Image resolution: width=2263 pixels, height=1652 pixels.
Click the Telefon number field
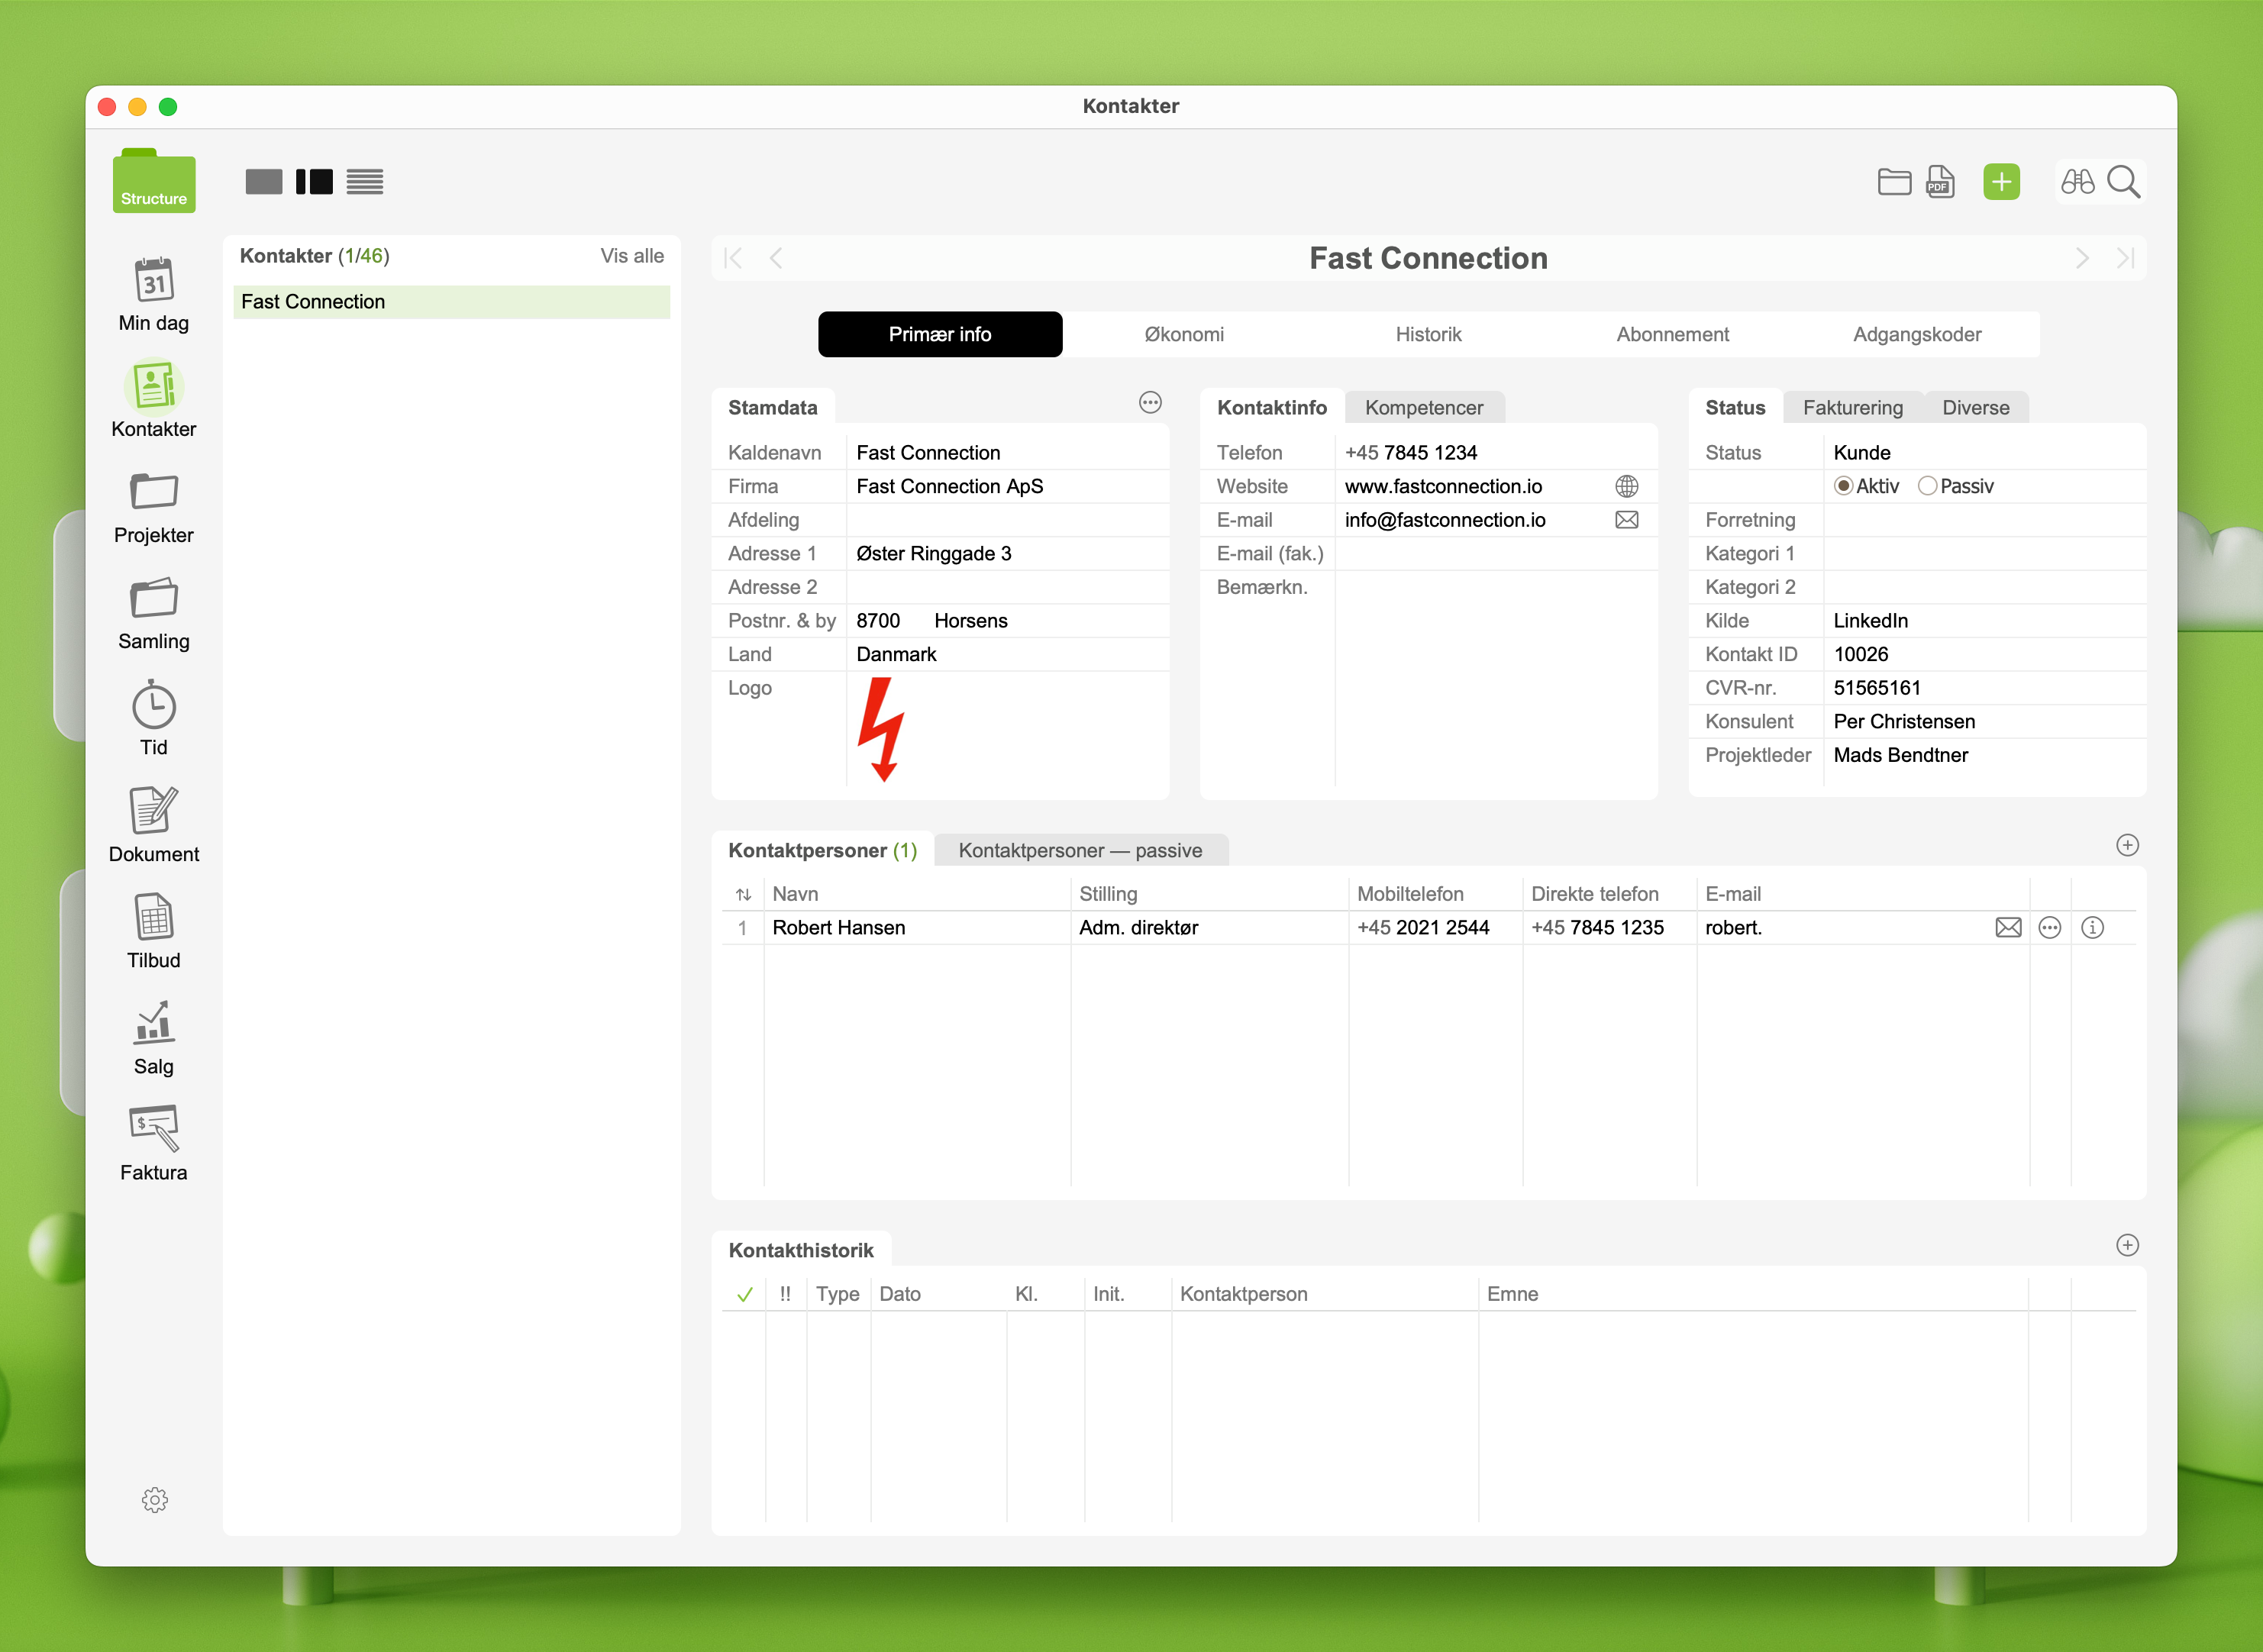tap(1410, 453)
